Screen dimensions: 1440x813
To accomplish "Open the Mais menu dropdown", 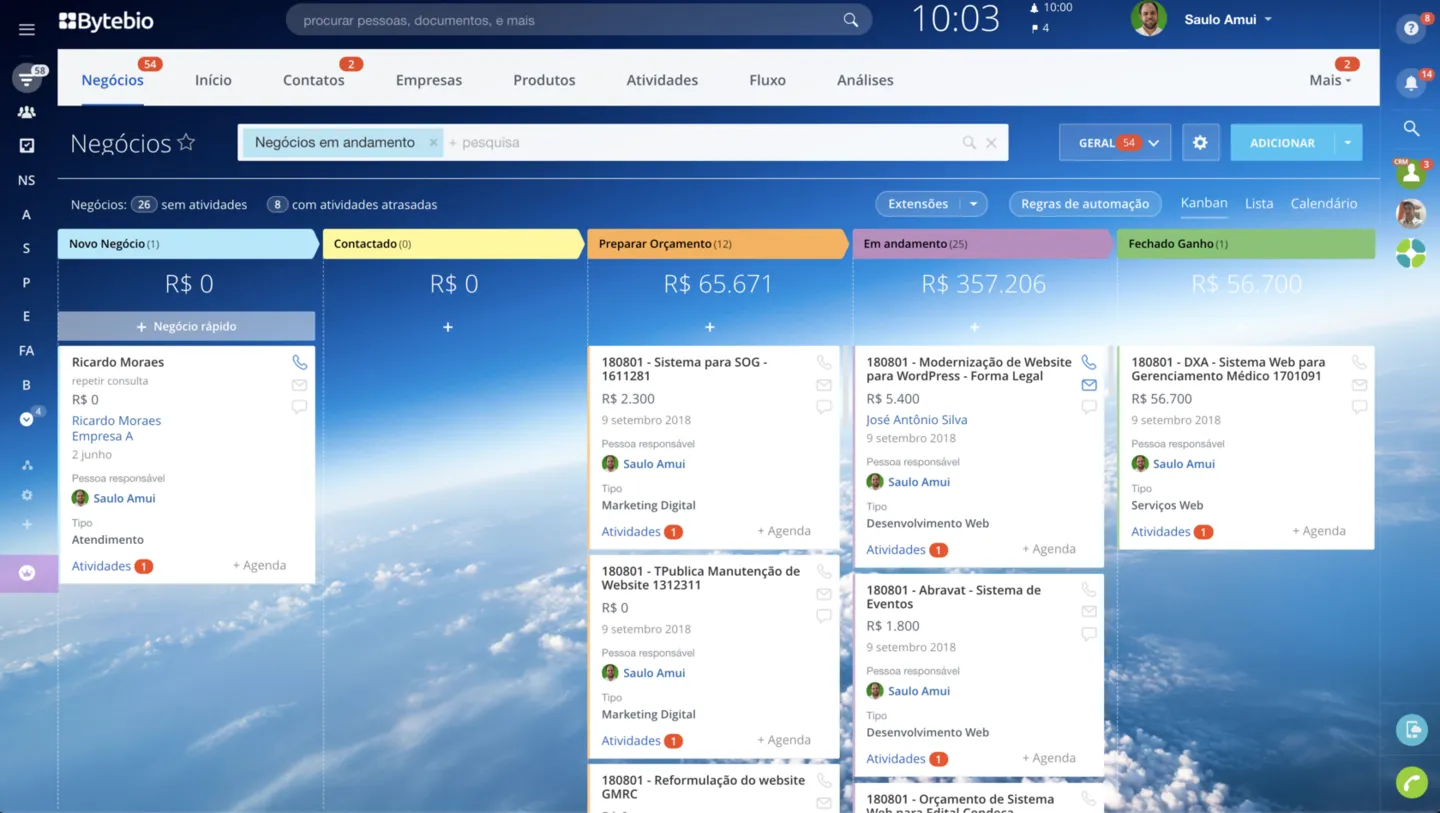I will 1330,80.
